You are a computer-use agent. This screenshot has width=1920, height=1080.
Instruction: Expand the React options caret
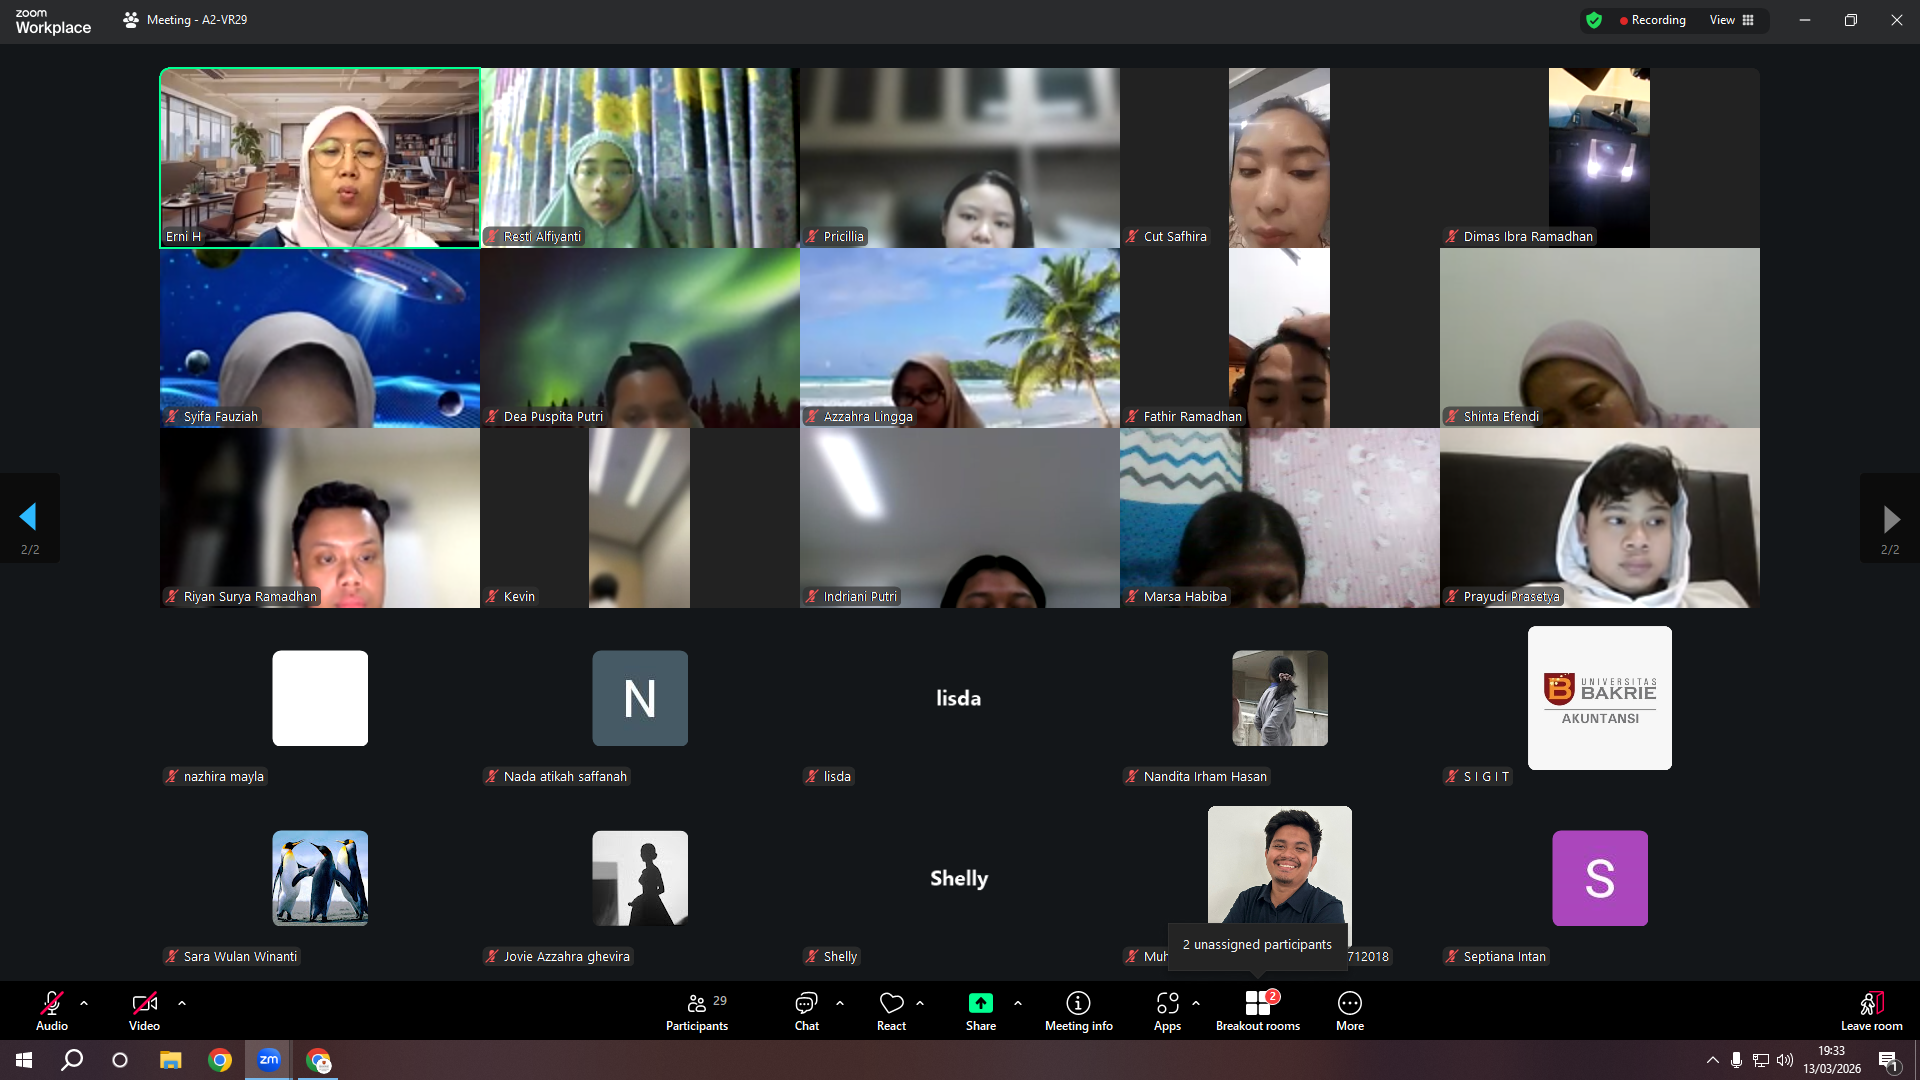click(920, 1003)
